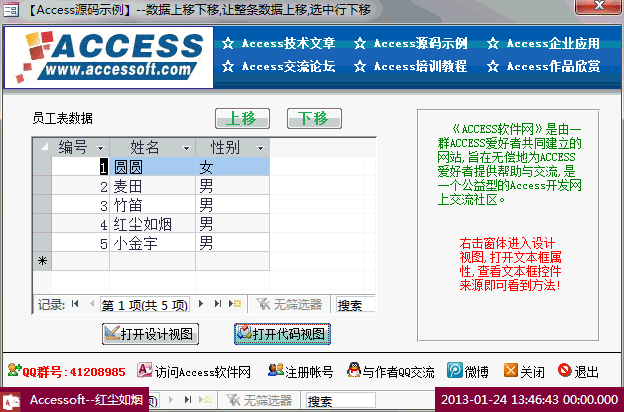Click the QQ群号 icon in bottom bar

(x=14, y=371)
